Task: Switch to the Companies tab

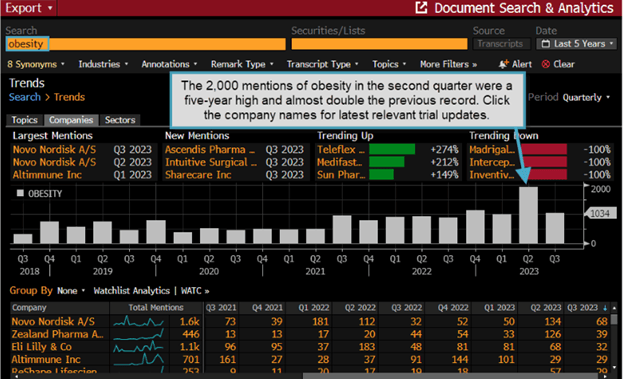Action: coord(71,120)
